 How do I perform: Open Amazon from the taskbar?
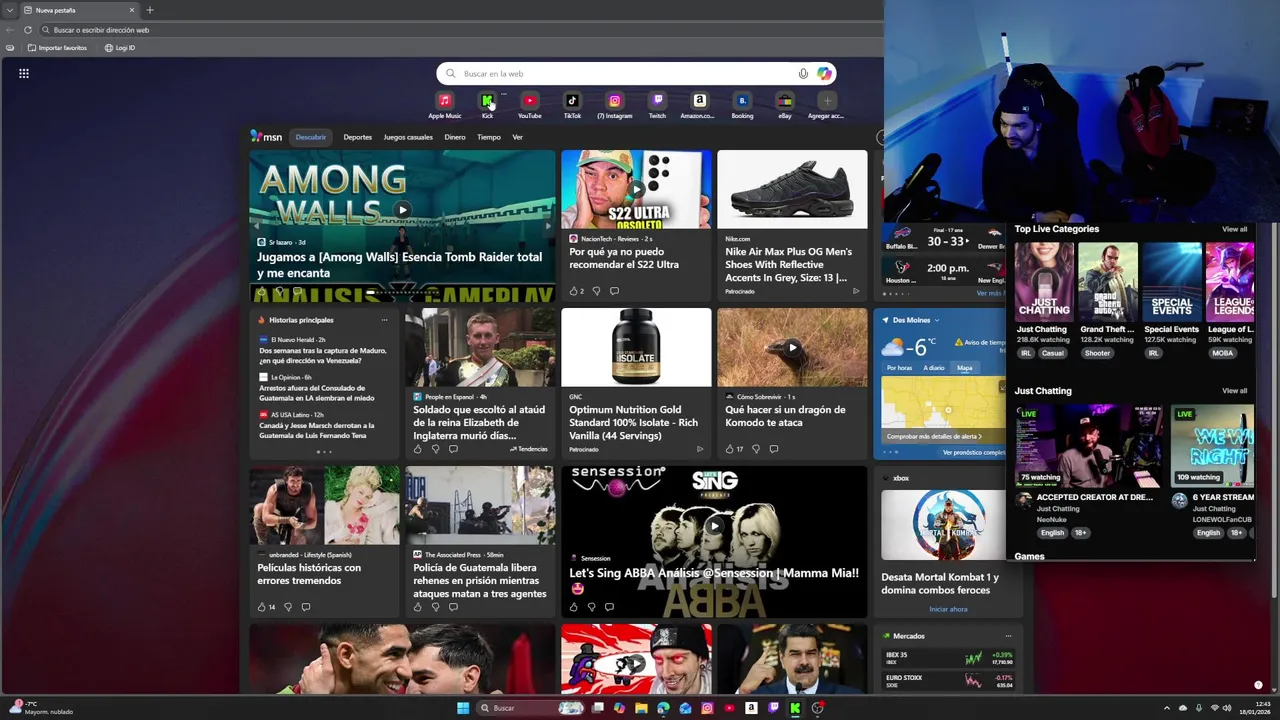pos(751,708)
